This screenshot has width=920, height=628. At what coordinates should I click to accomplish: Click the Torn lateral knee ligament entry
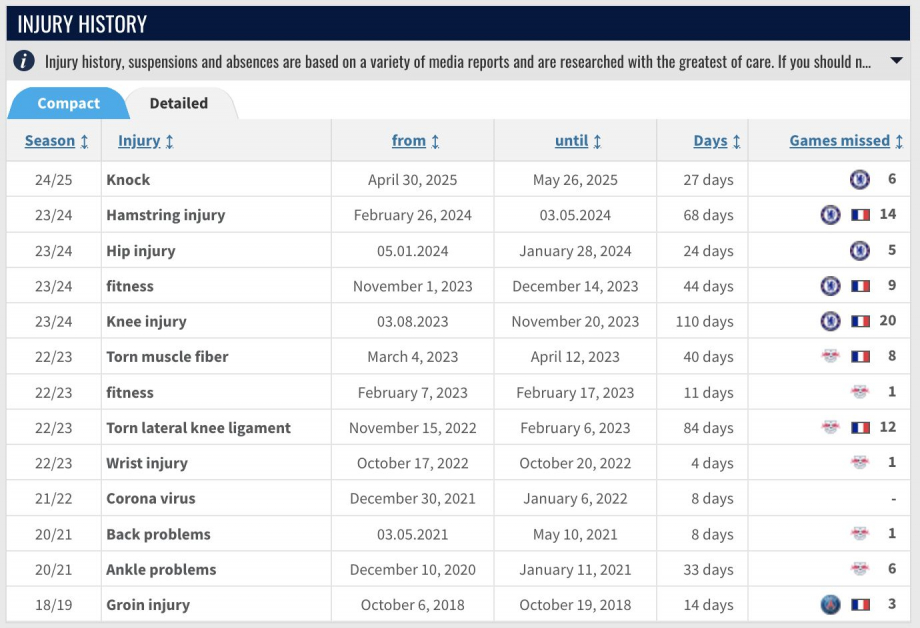pyautogui.click(x=198, y=428)
